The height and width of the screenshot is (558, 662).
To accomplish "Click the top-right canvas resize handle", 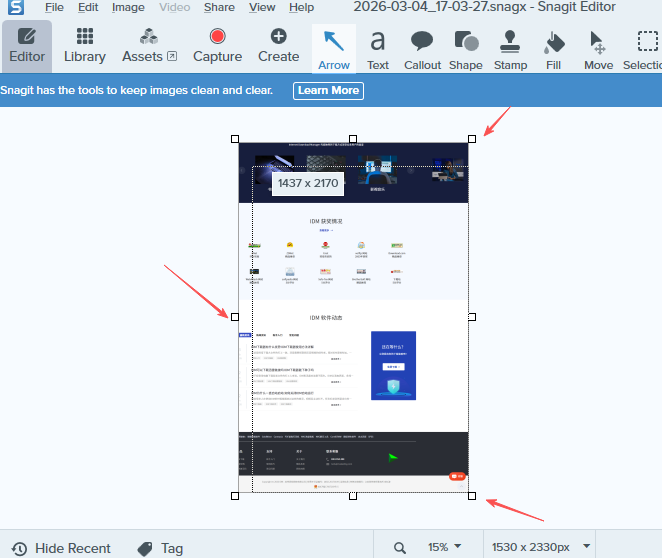I will tap(472, 139).
